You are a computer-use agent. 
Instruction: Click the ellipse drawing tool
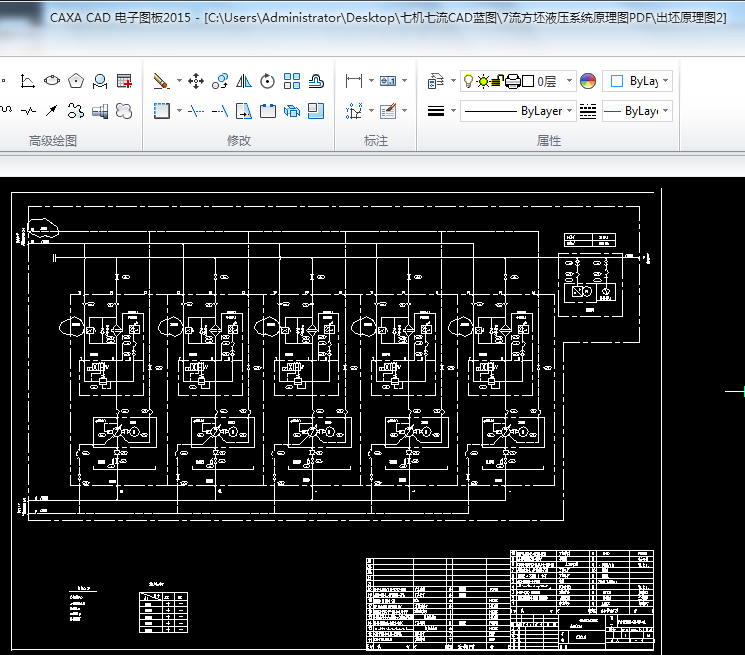tap(52, 81)
